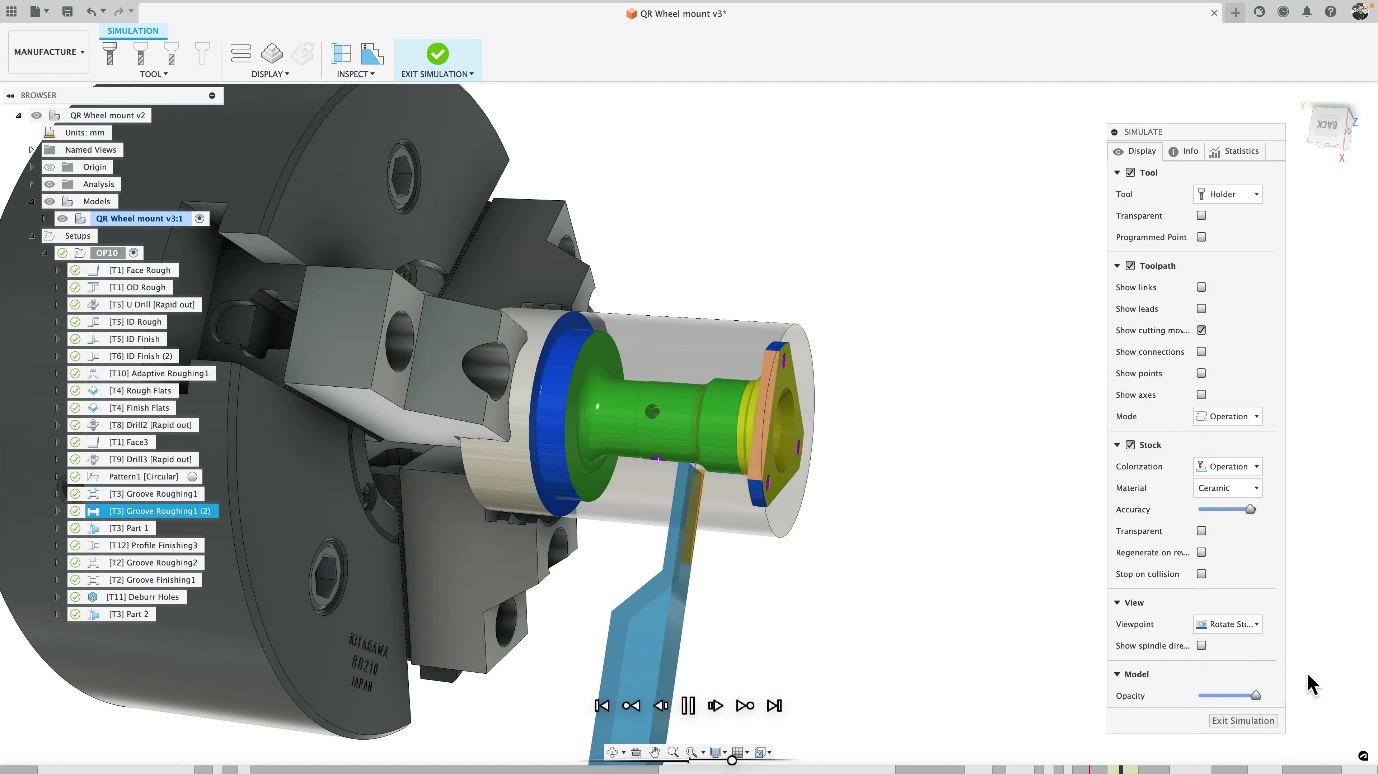Change the stock Material from Ceramic
Viewport: 1378px width, 774px height.
pos(1227,488)
